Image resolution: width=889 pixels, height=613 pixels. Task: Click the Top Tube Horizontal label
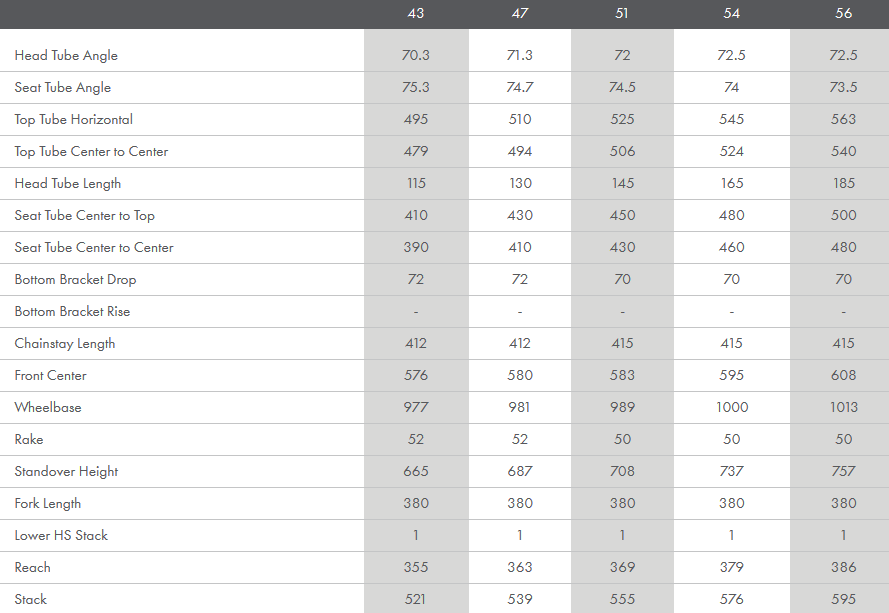74,120
